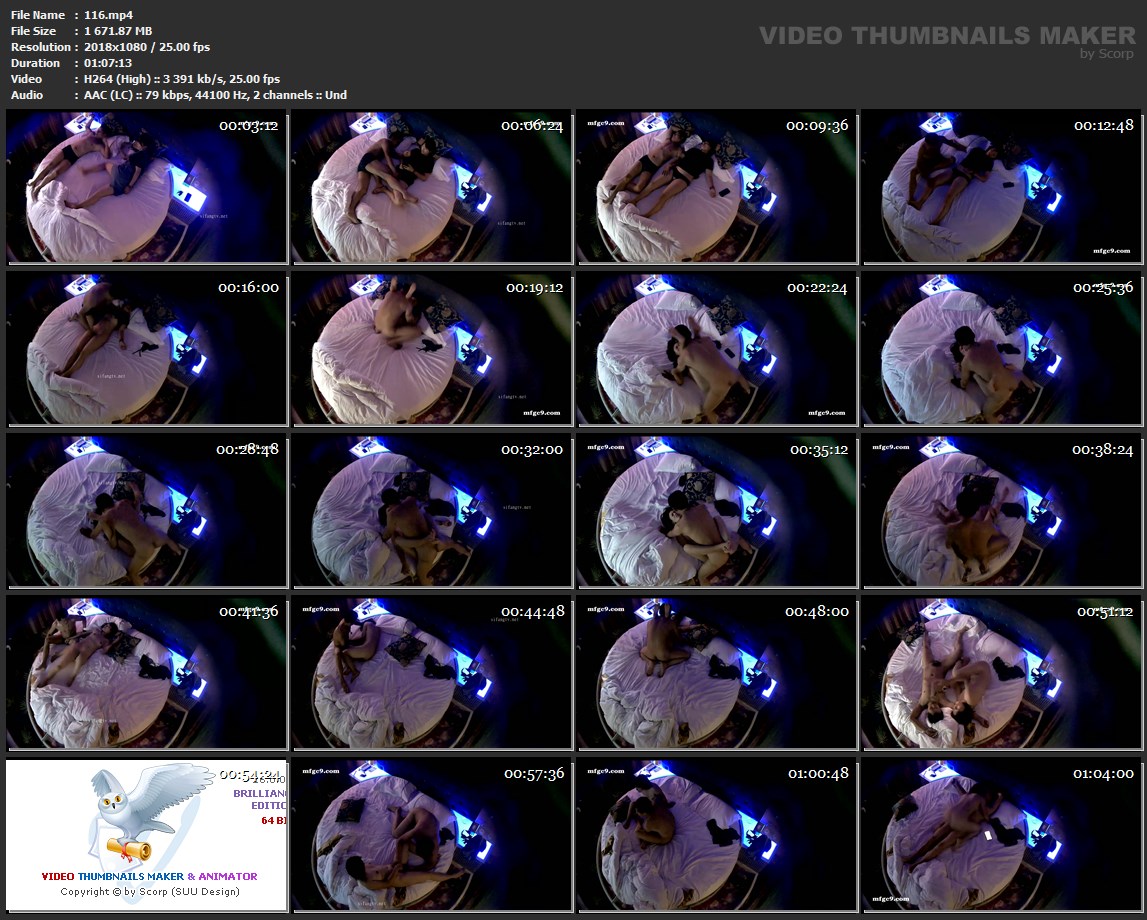Viewport: 1147px width, 920px height.
Task: Open the frame marked 00:57:36
Action: coord(432,835)
